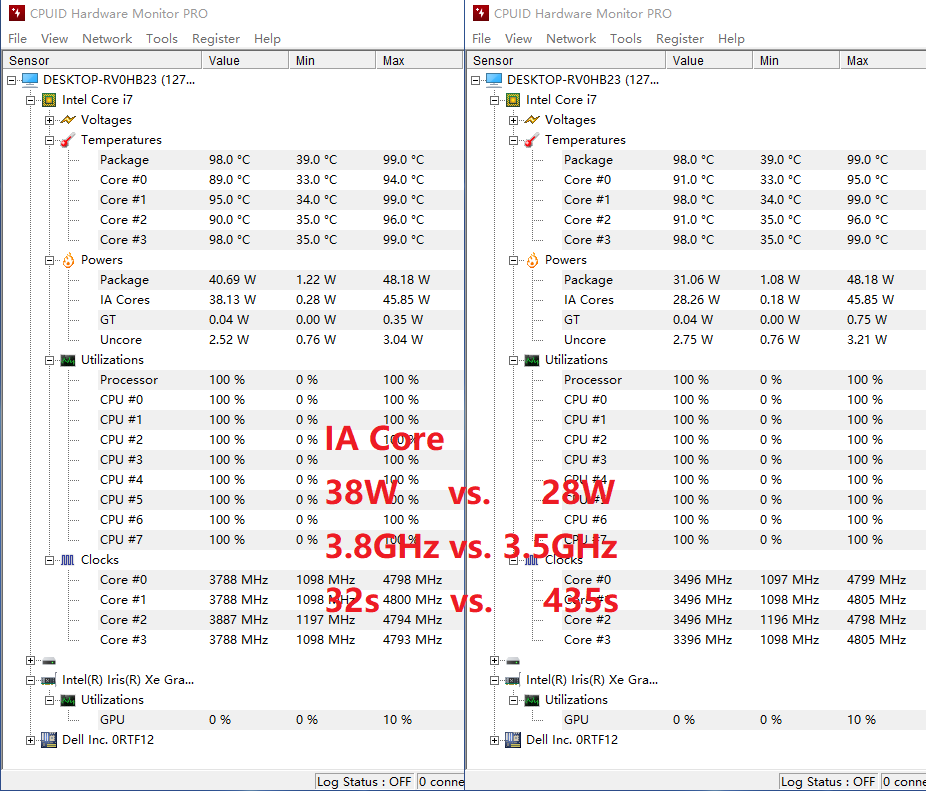Select the Core #2 clock row in left window
Viewport: 926px width, 791px height.
[x=281, y=620]
